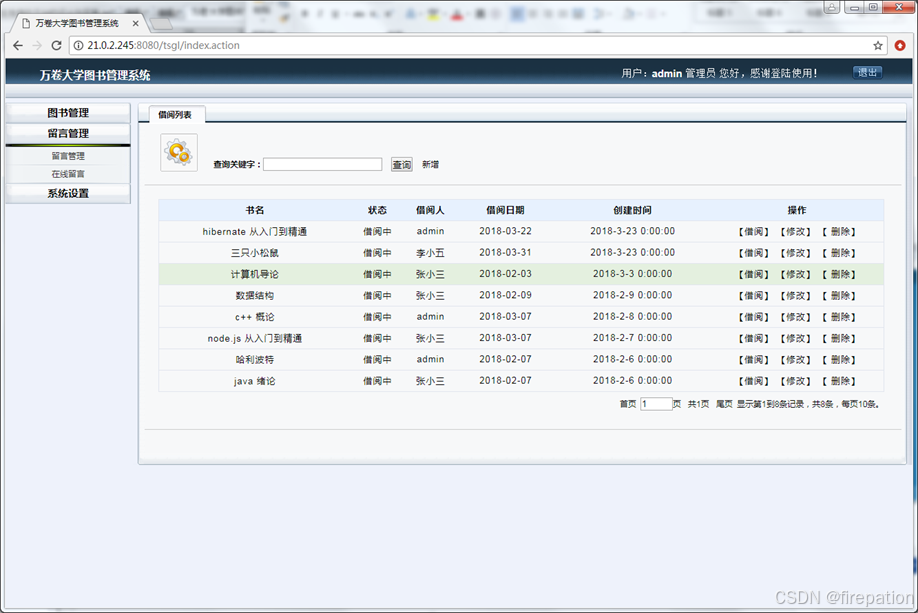
Task: Click 修改 for node.js 从入门到精通
Action: click(796, 338)
